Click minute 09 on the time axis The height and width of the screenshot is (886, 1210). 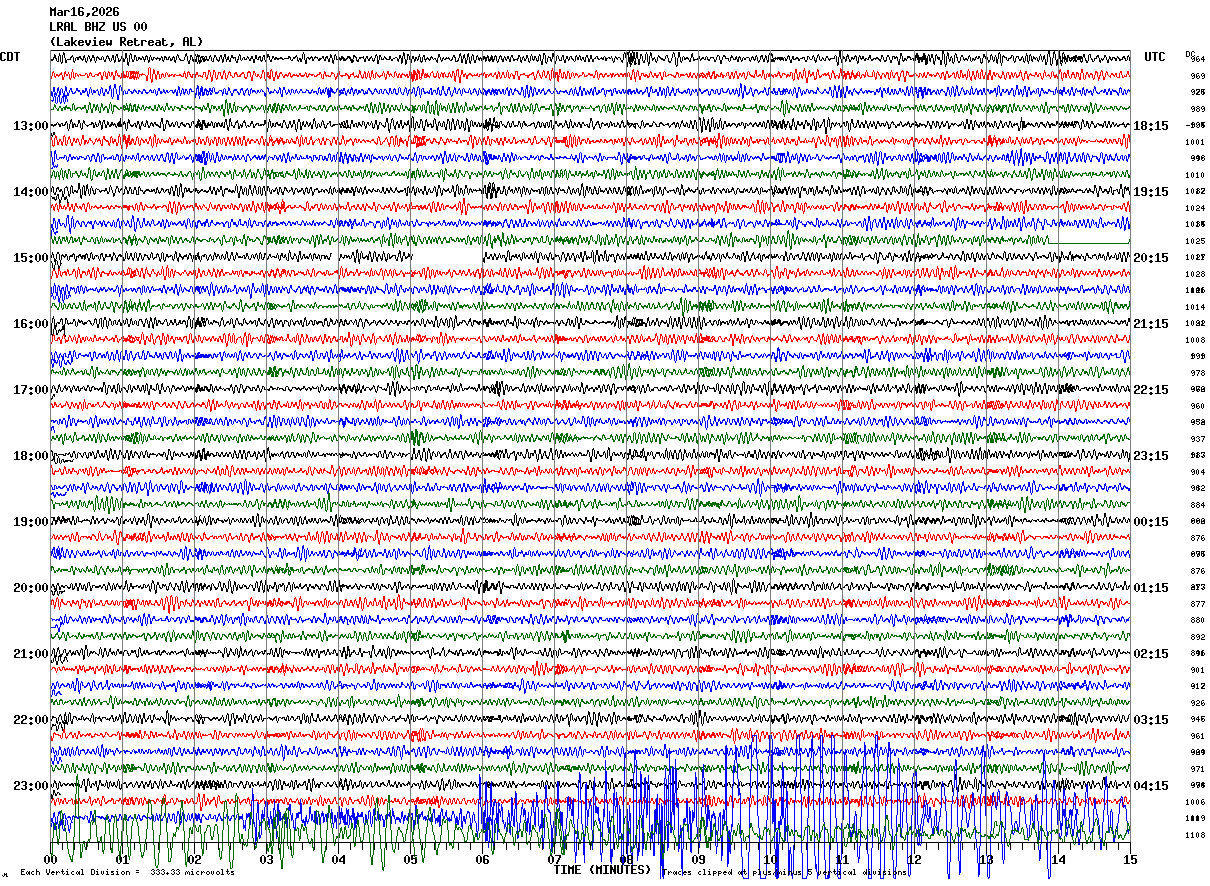pyautogui.click(x=698, y=860)
